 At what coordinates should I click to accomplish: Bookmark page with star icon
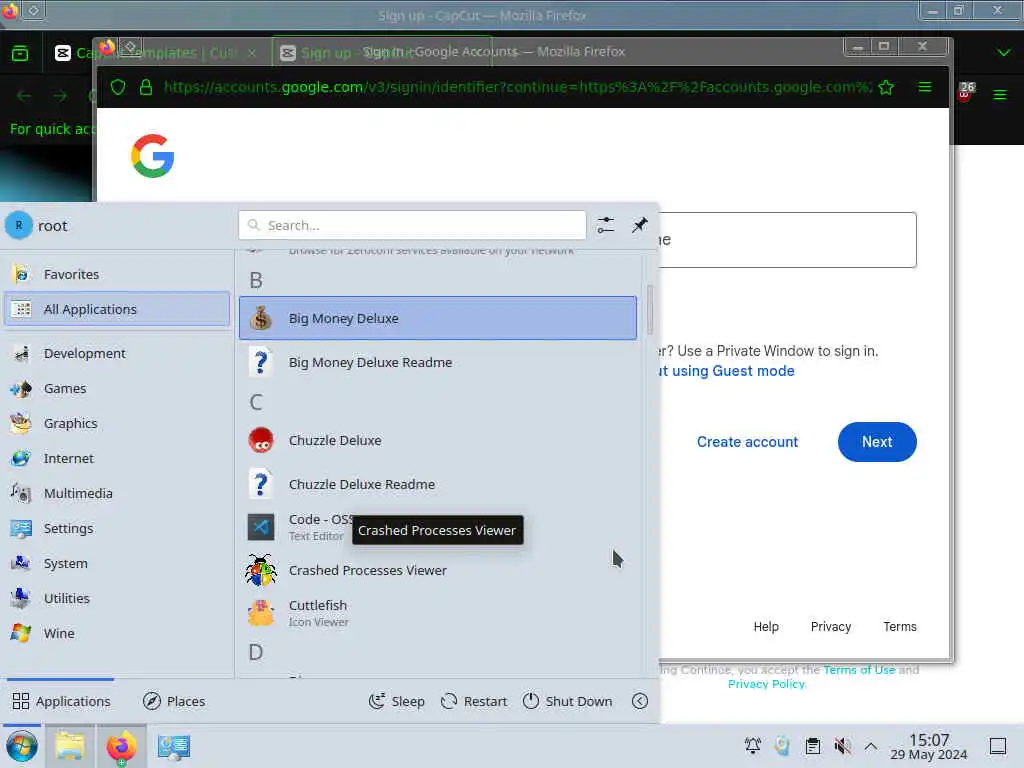(x=886, y=87)
